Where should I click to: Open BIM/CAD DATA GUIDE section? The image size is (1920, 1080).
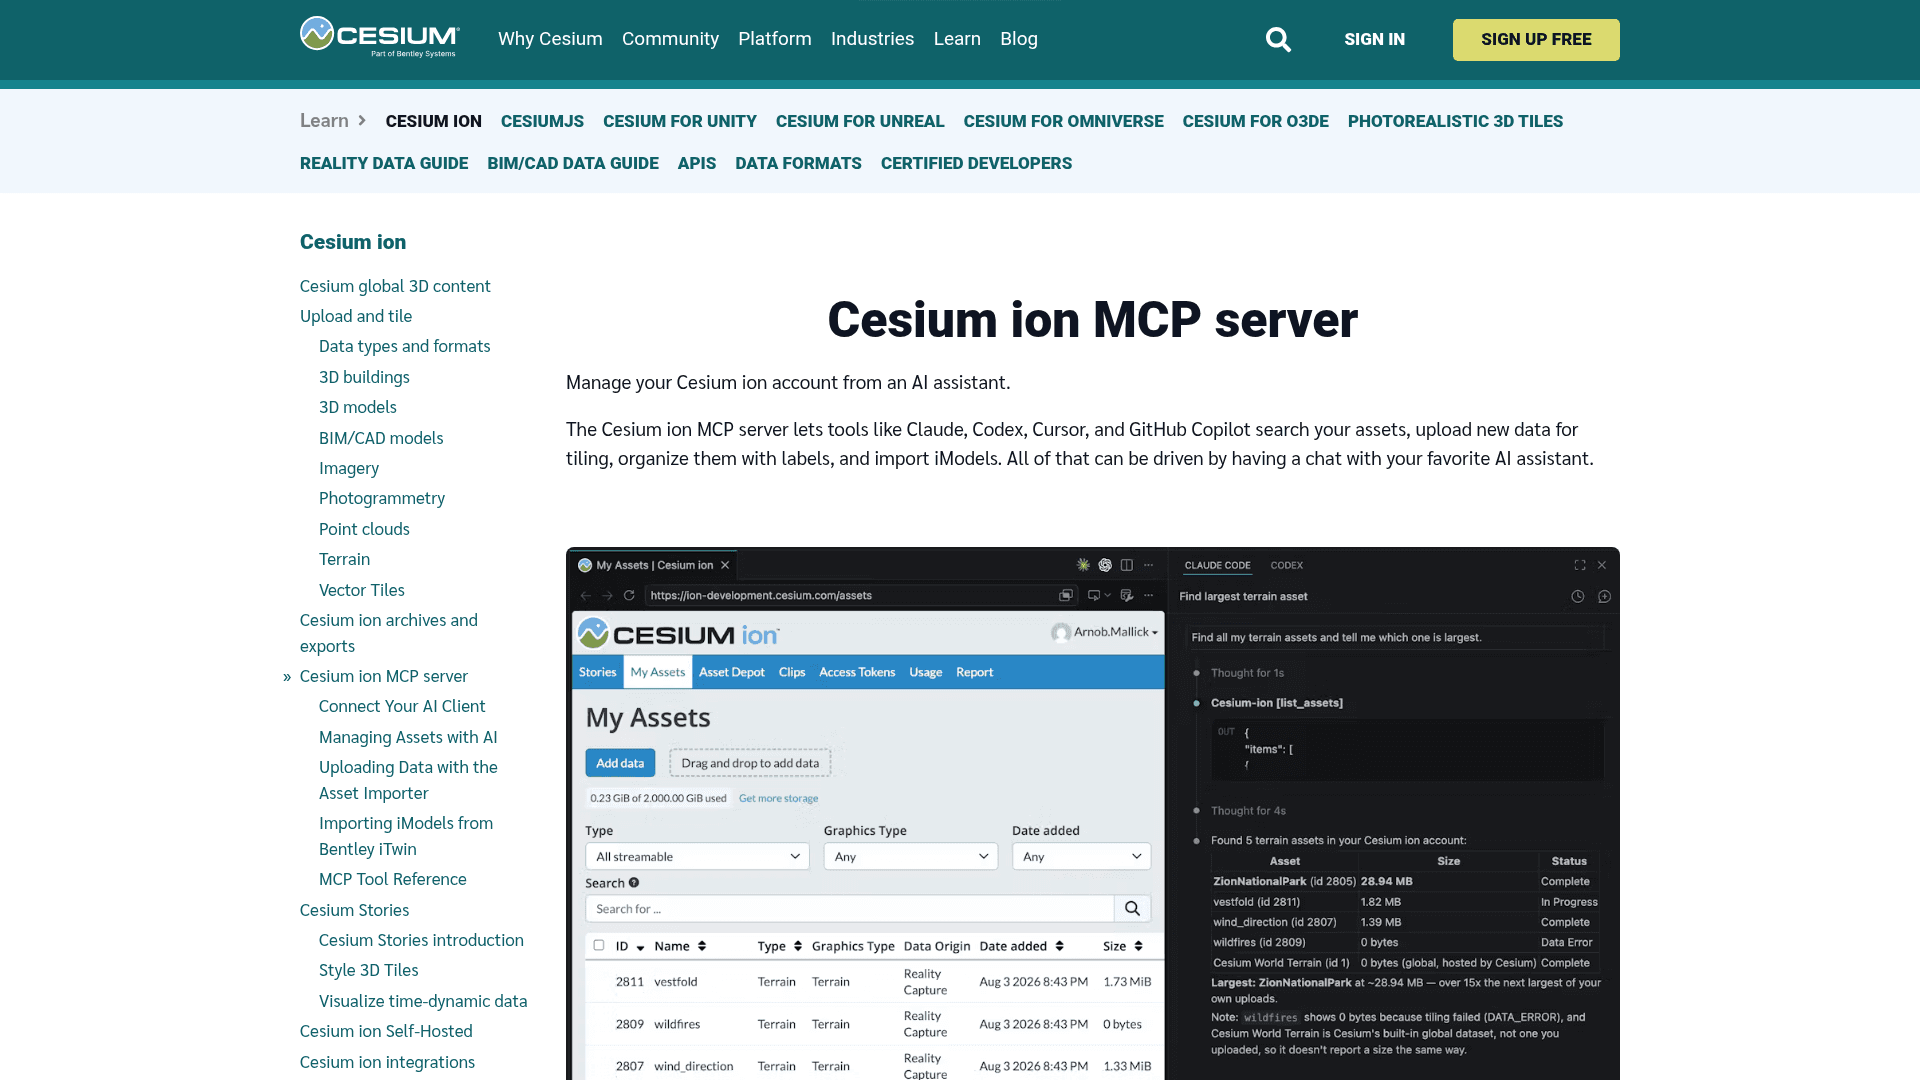coord(573,163)
